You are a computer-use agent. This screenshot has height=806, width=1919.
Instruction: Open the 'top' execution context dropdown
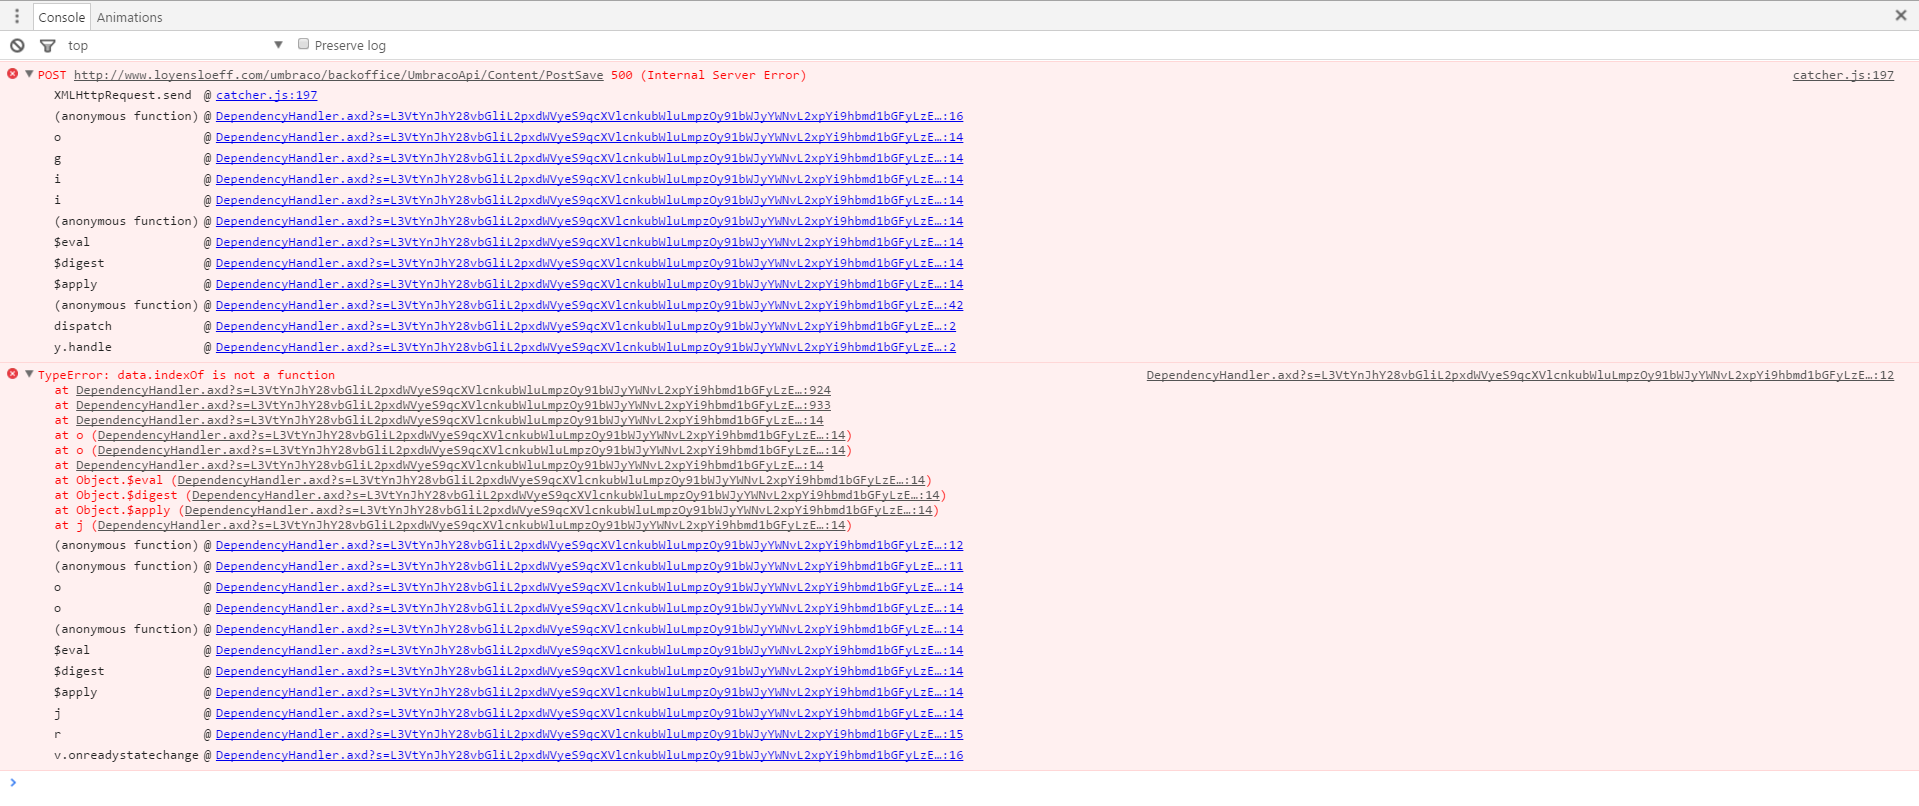tap(175, 45)
